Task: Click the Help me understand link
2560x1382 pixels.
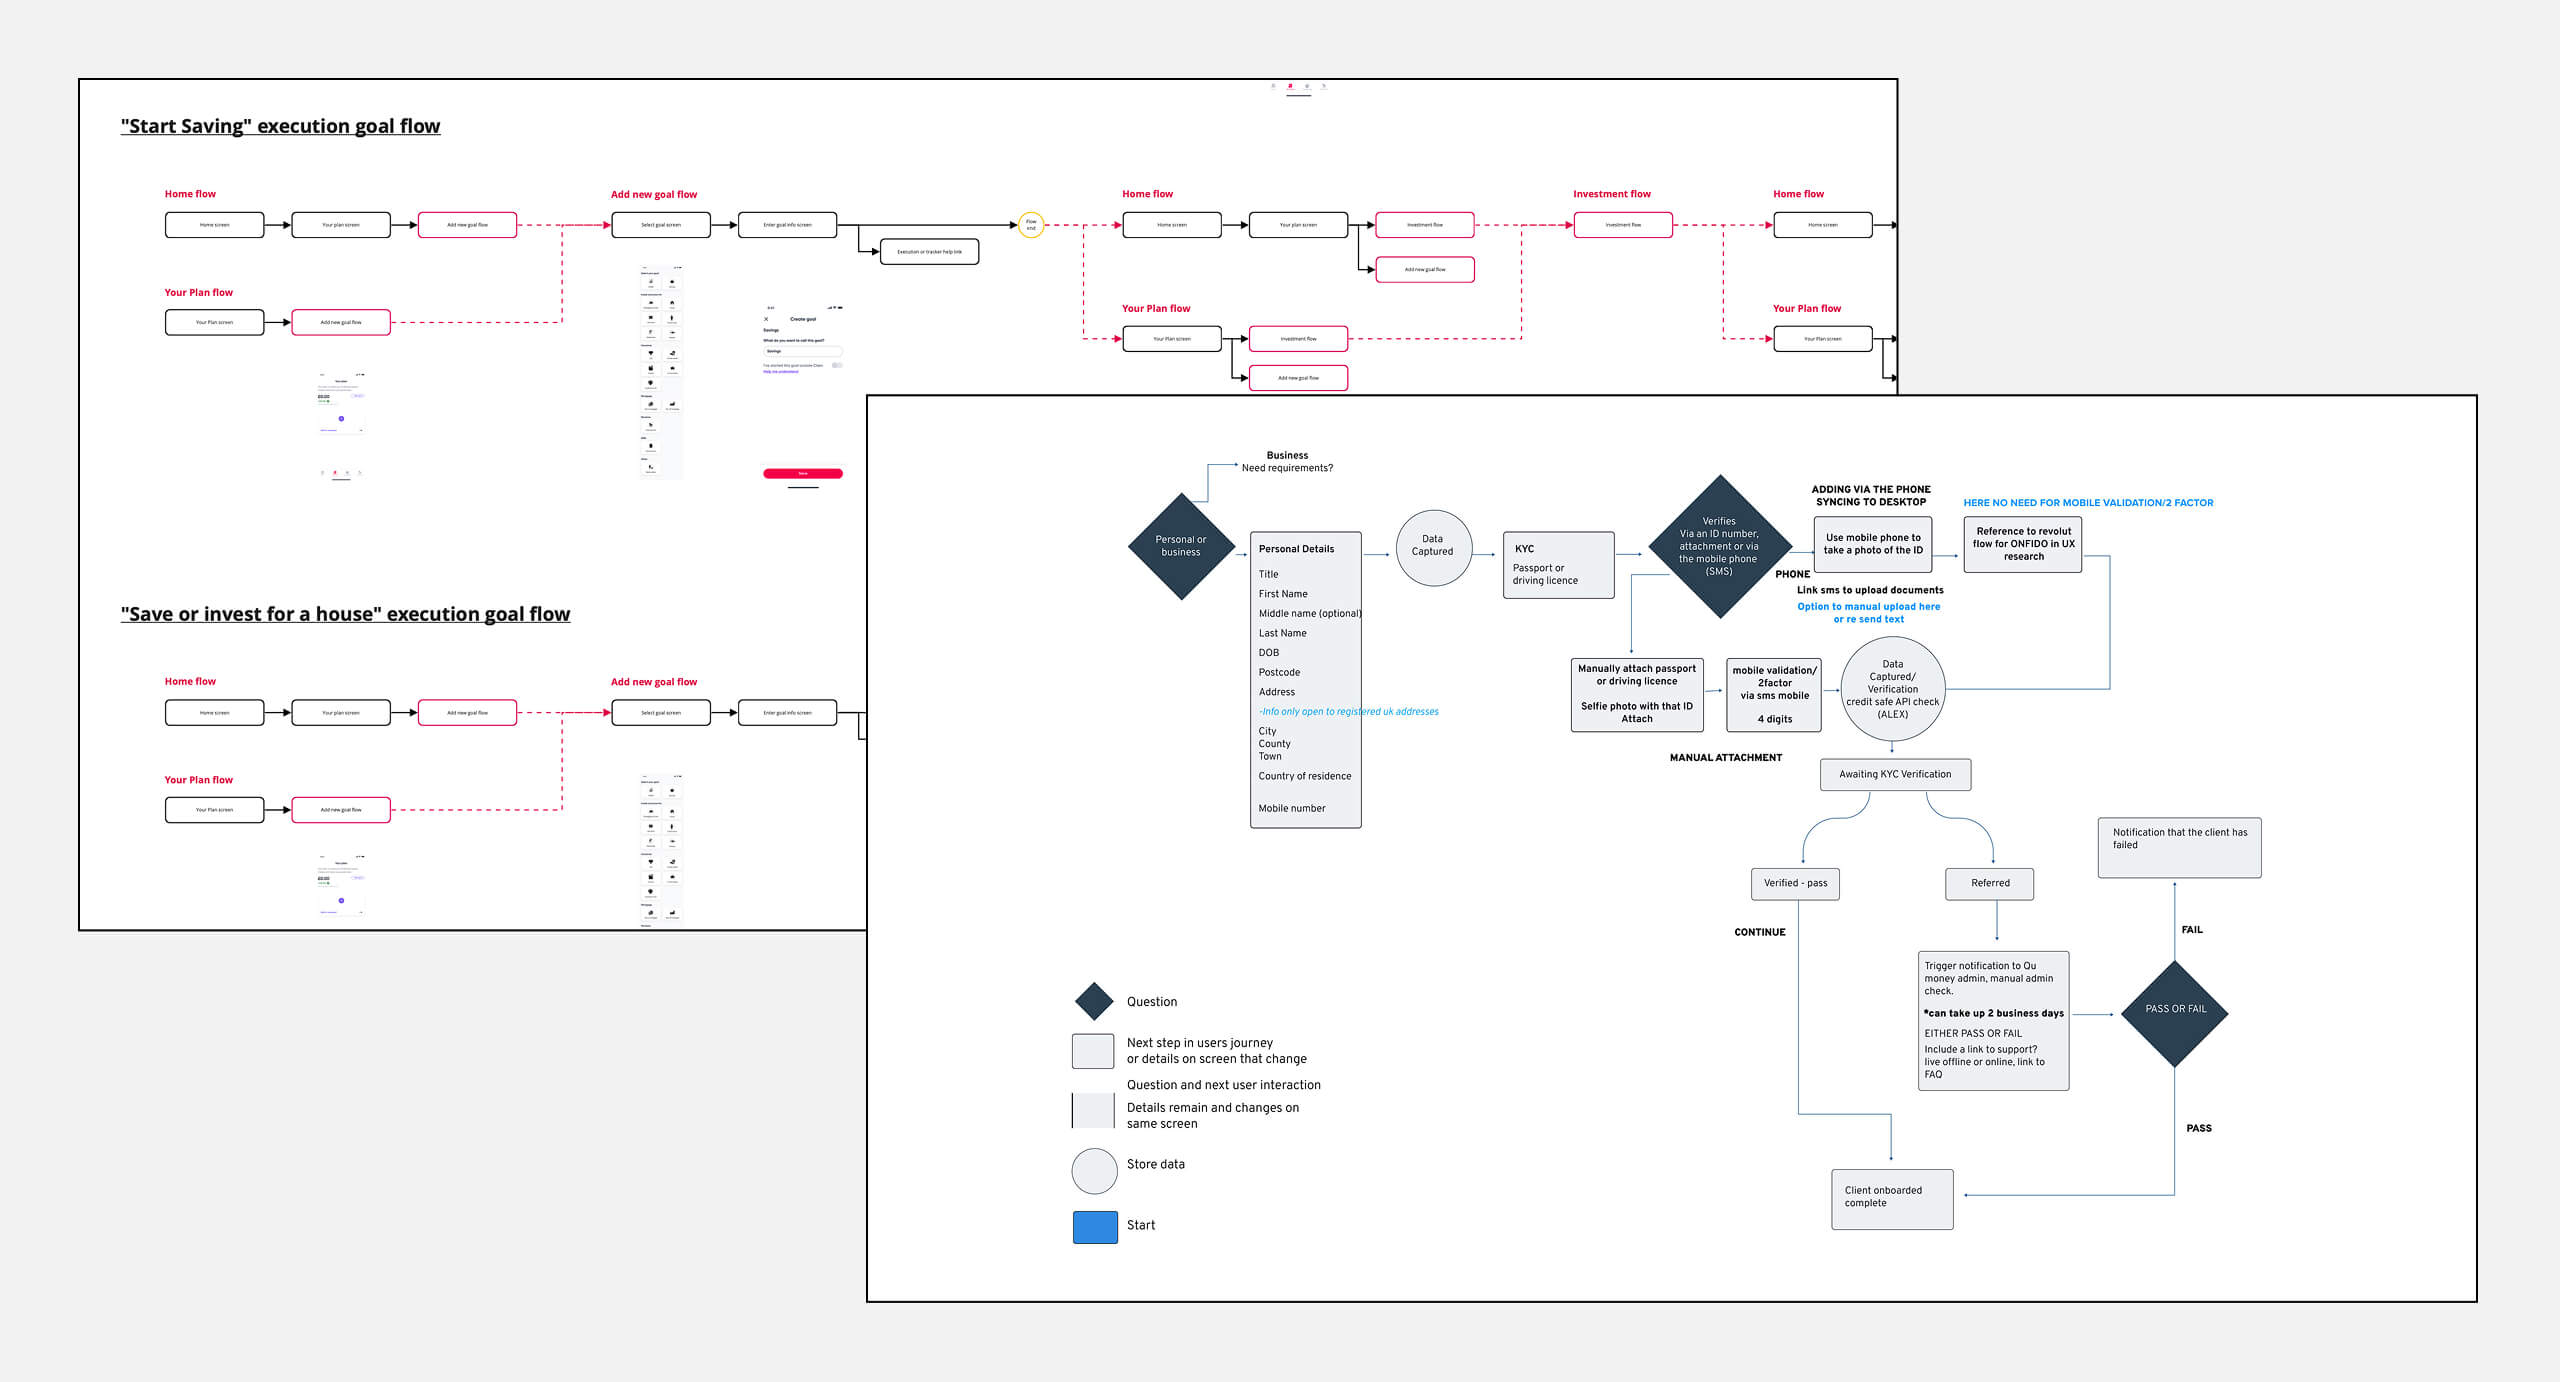Action: (x=781, y=371)
